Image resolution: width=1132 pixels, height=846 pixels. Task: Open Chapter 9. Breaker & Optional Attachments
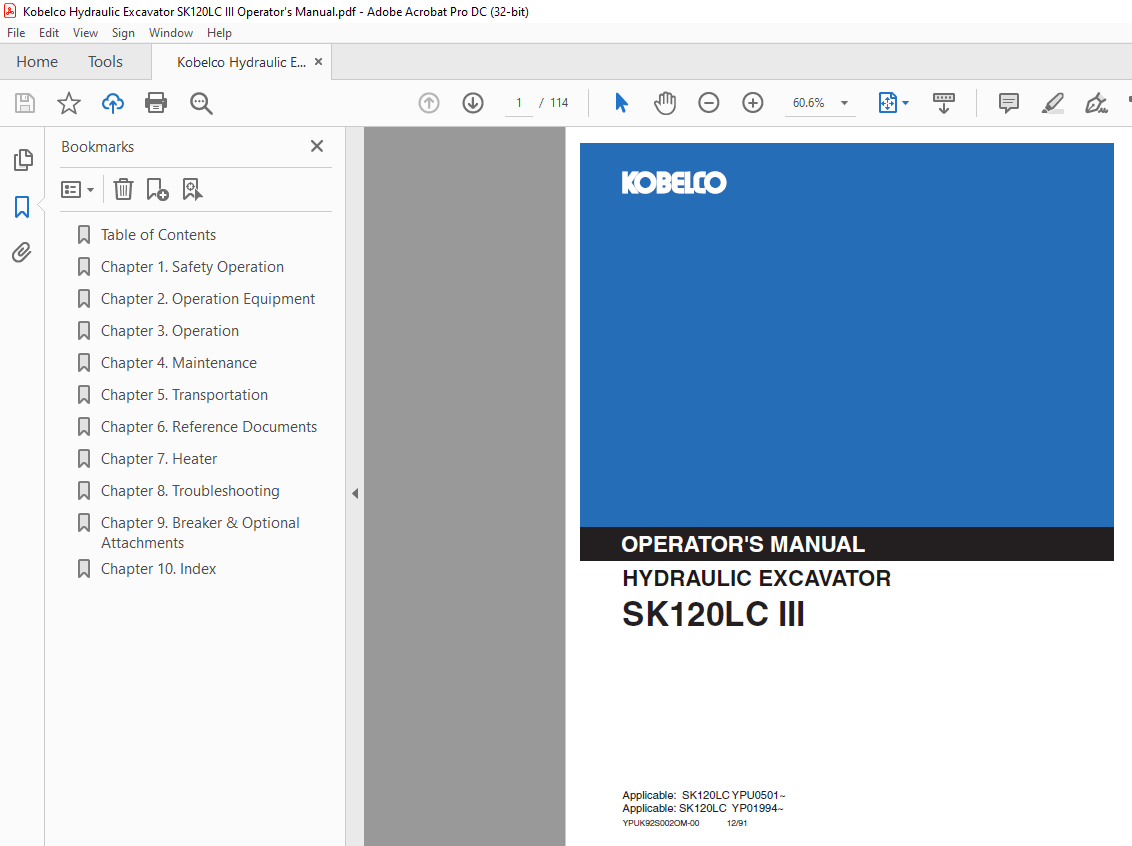tap(200, 533)
